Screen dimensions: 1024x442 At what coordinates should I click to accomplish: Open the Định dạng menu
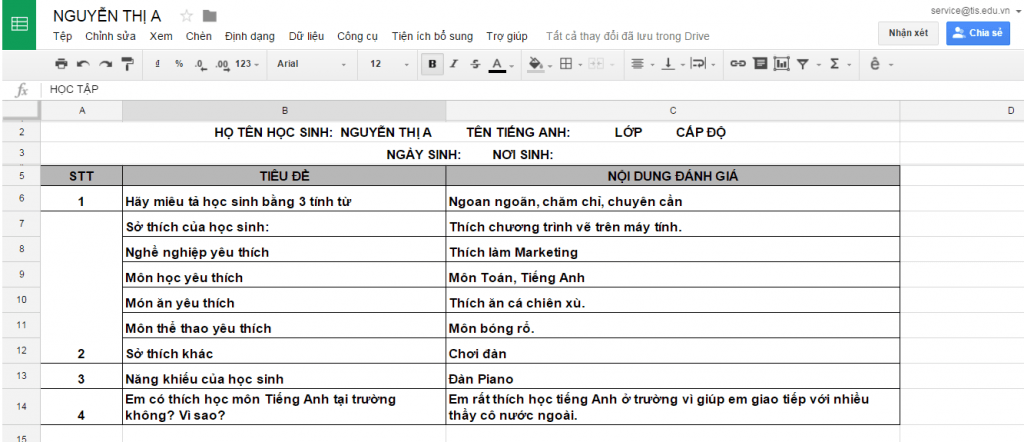[250, 36]
